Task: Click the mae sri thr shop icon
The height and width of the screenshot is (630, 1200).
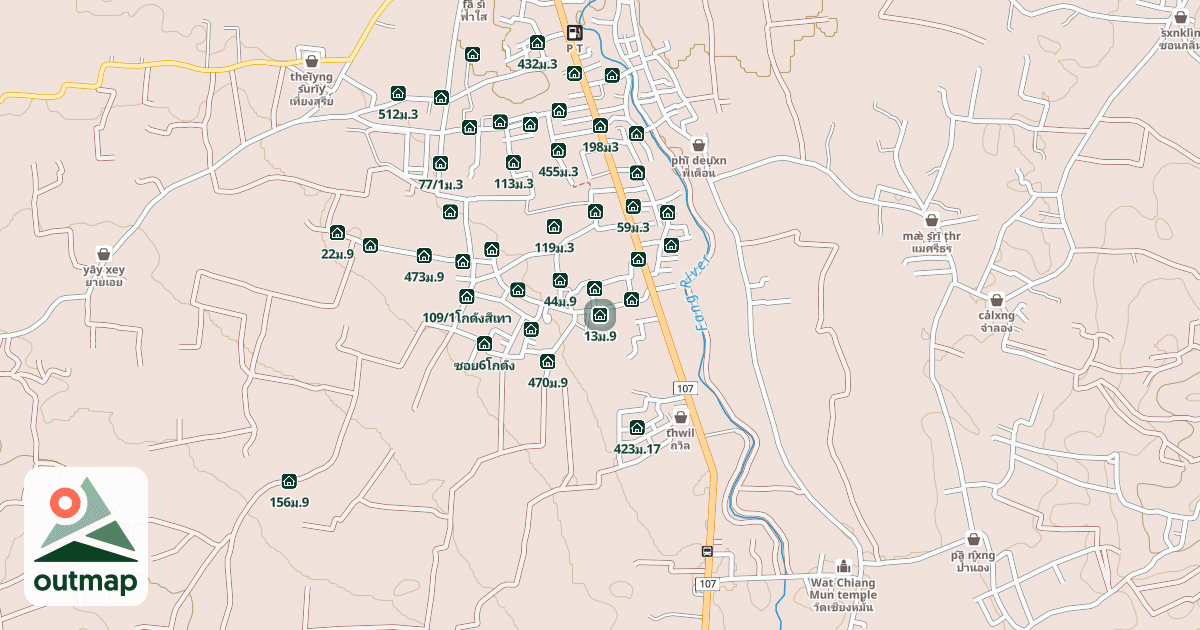Action: tap(931, 220)
